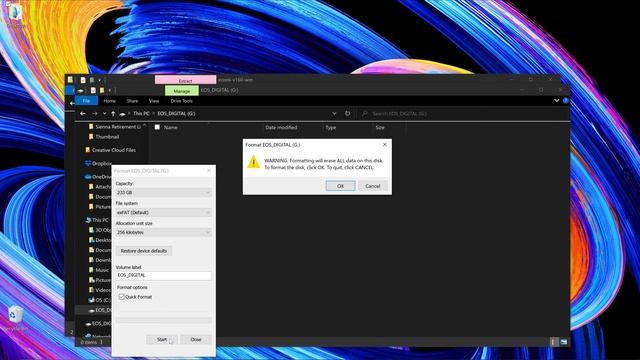Open the File system dropdown showing exFAT

tap(163, 212)
